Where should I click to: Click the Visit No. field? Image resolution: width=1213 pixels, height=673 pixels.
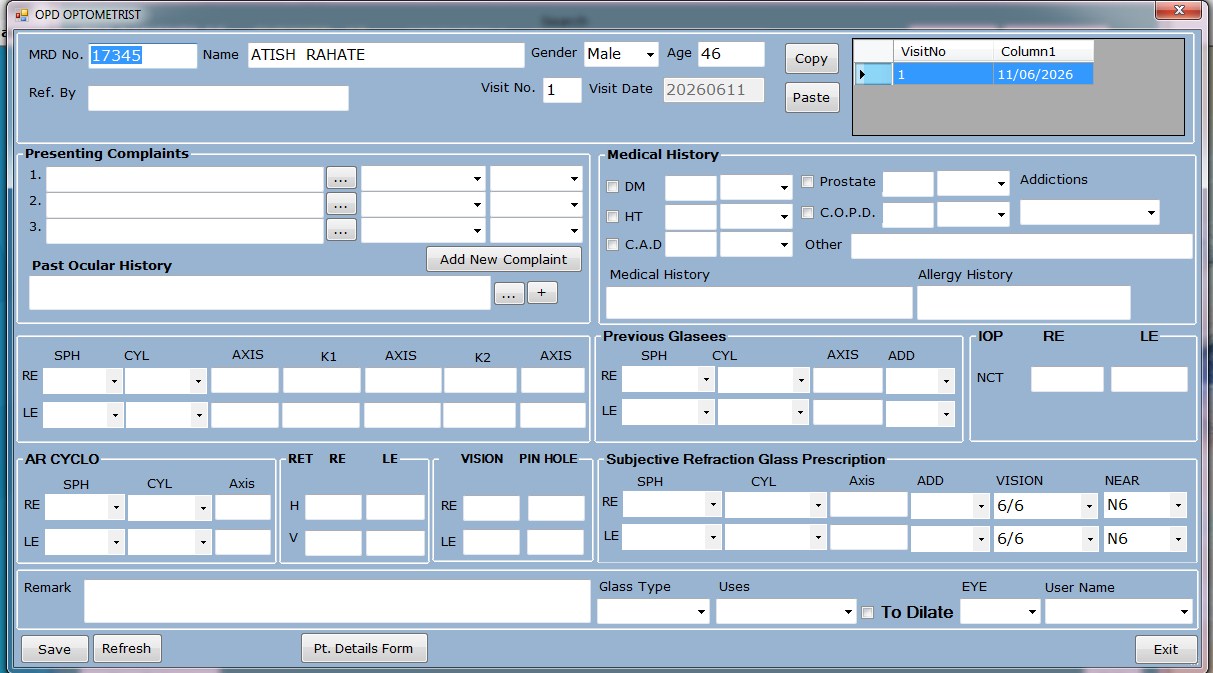562,90
